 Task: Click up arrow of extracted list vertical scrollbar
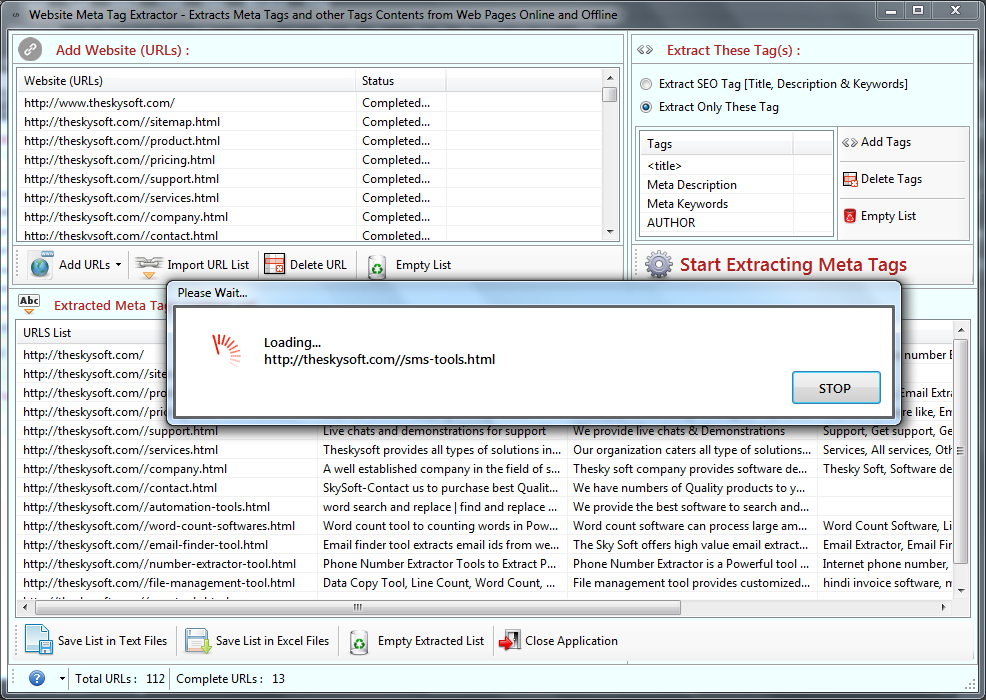pyautogui.click(x=961, y=330)
